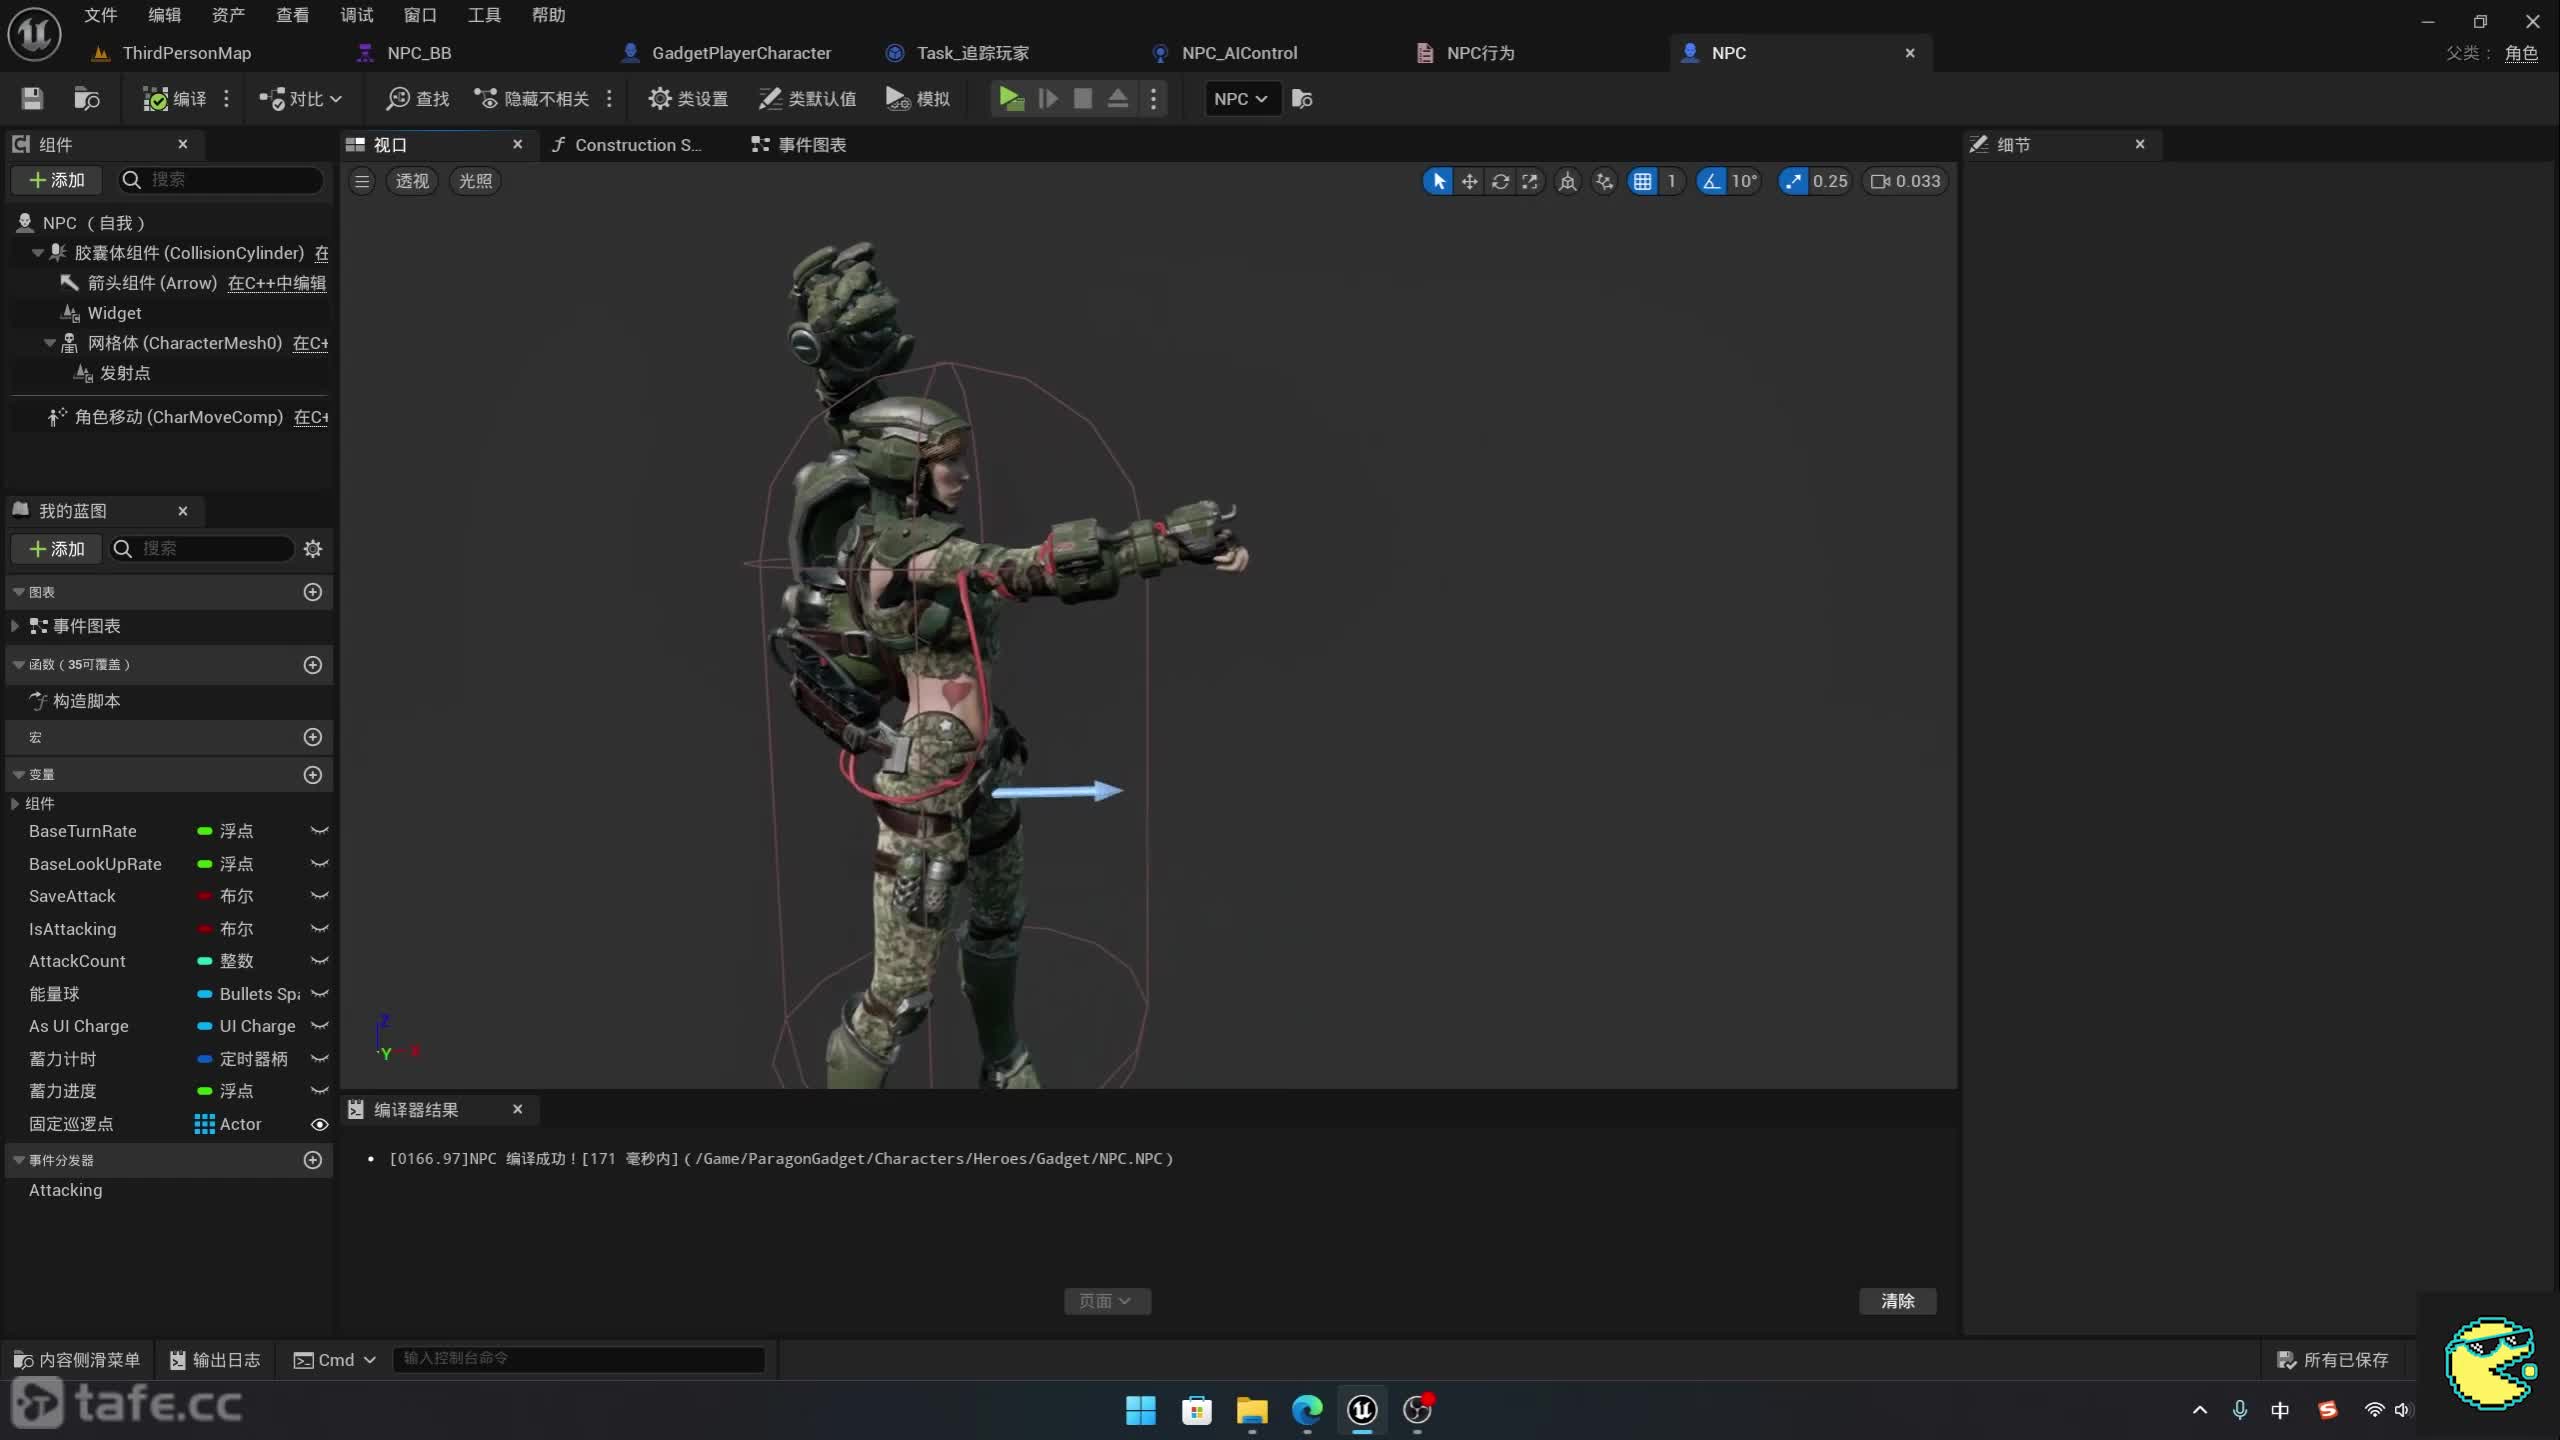Open NPC_AIControl document tab
The width and height of the screenshot is (2560, 1440).
click(1239, 53)
